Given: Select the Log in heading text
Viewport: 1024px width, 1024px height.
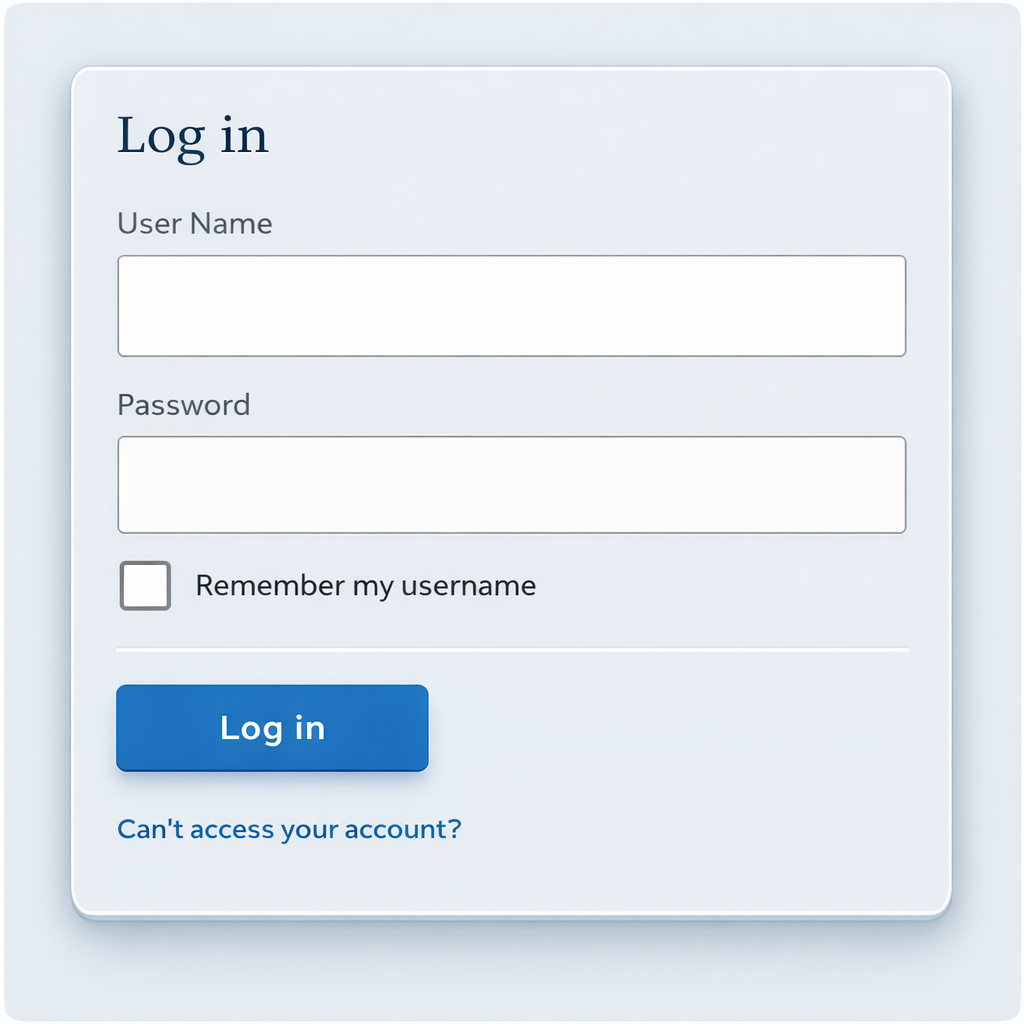Looking at the screenshot, I should [193, 136].
